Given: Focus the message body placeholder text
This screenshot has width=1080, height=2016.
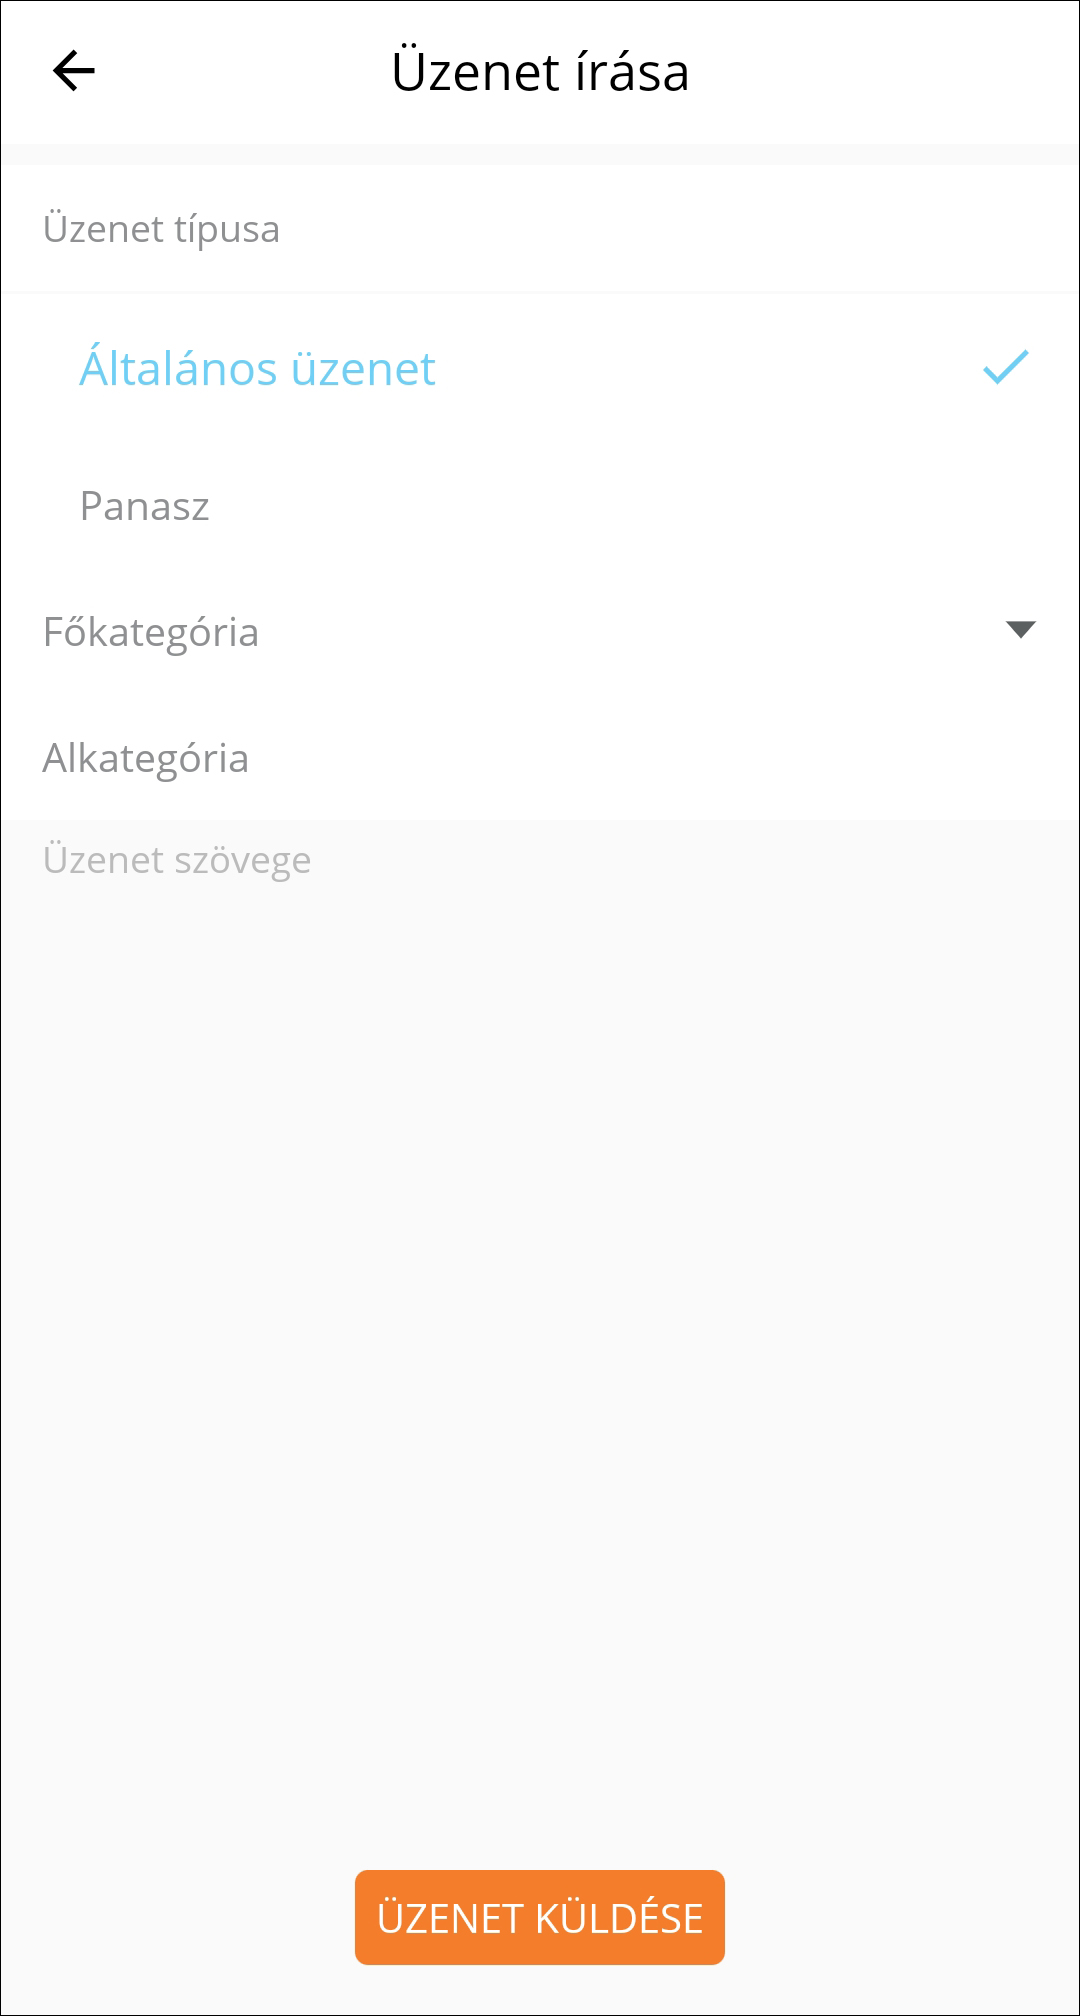Looking at the screenshot, I should [177, 860].
